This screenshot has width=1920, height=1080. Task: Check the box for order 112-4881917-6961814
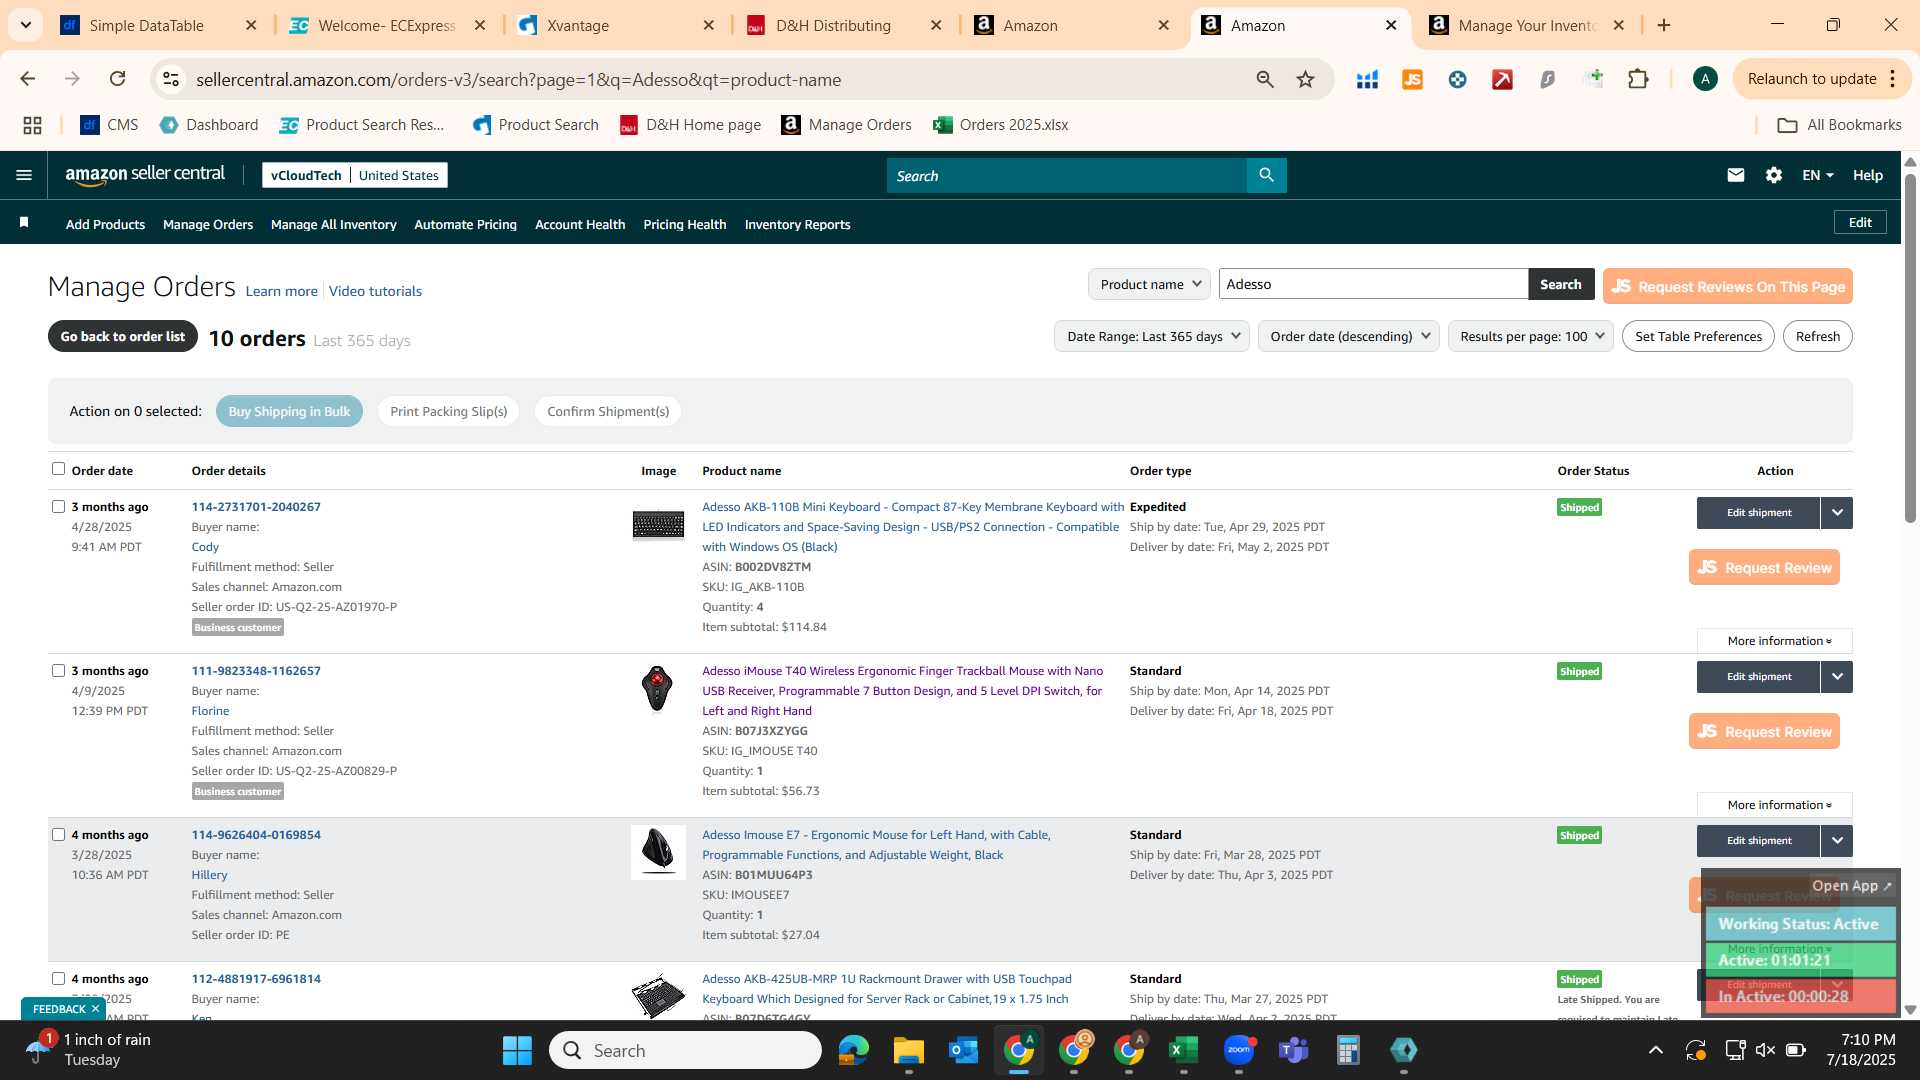[x=58, y=978]
